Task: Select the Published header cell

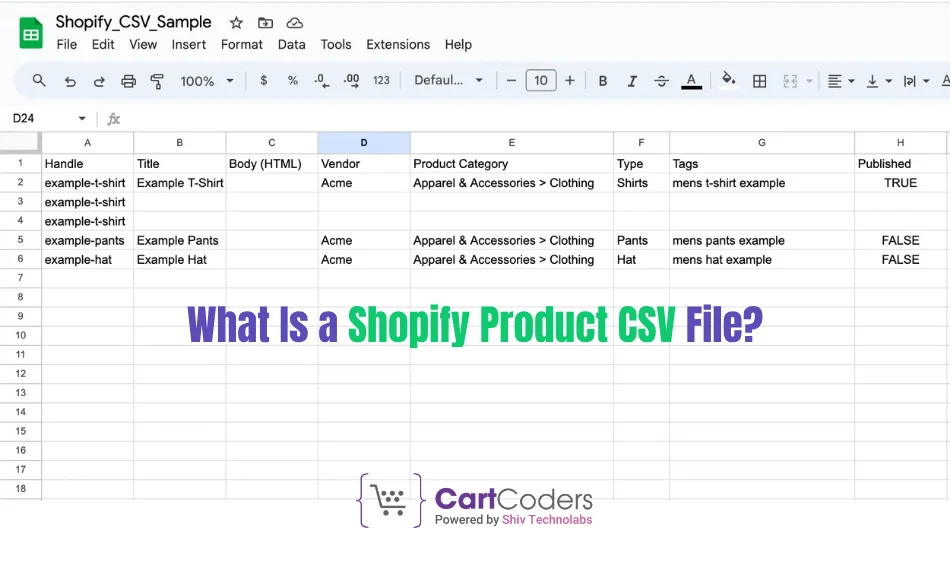Action: pos(900,164)
